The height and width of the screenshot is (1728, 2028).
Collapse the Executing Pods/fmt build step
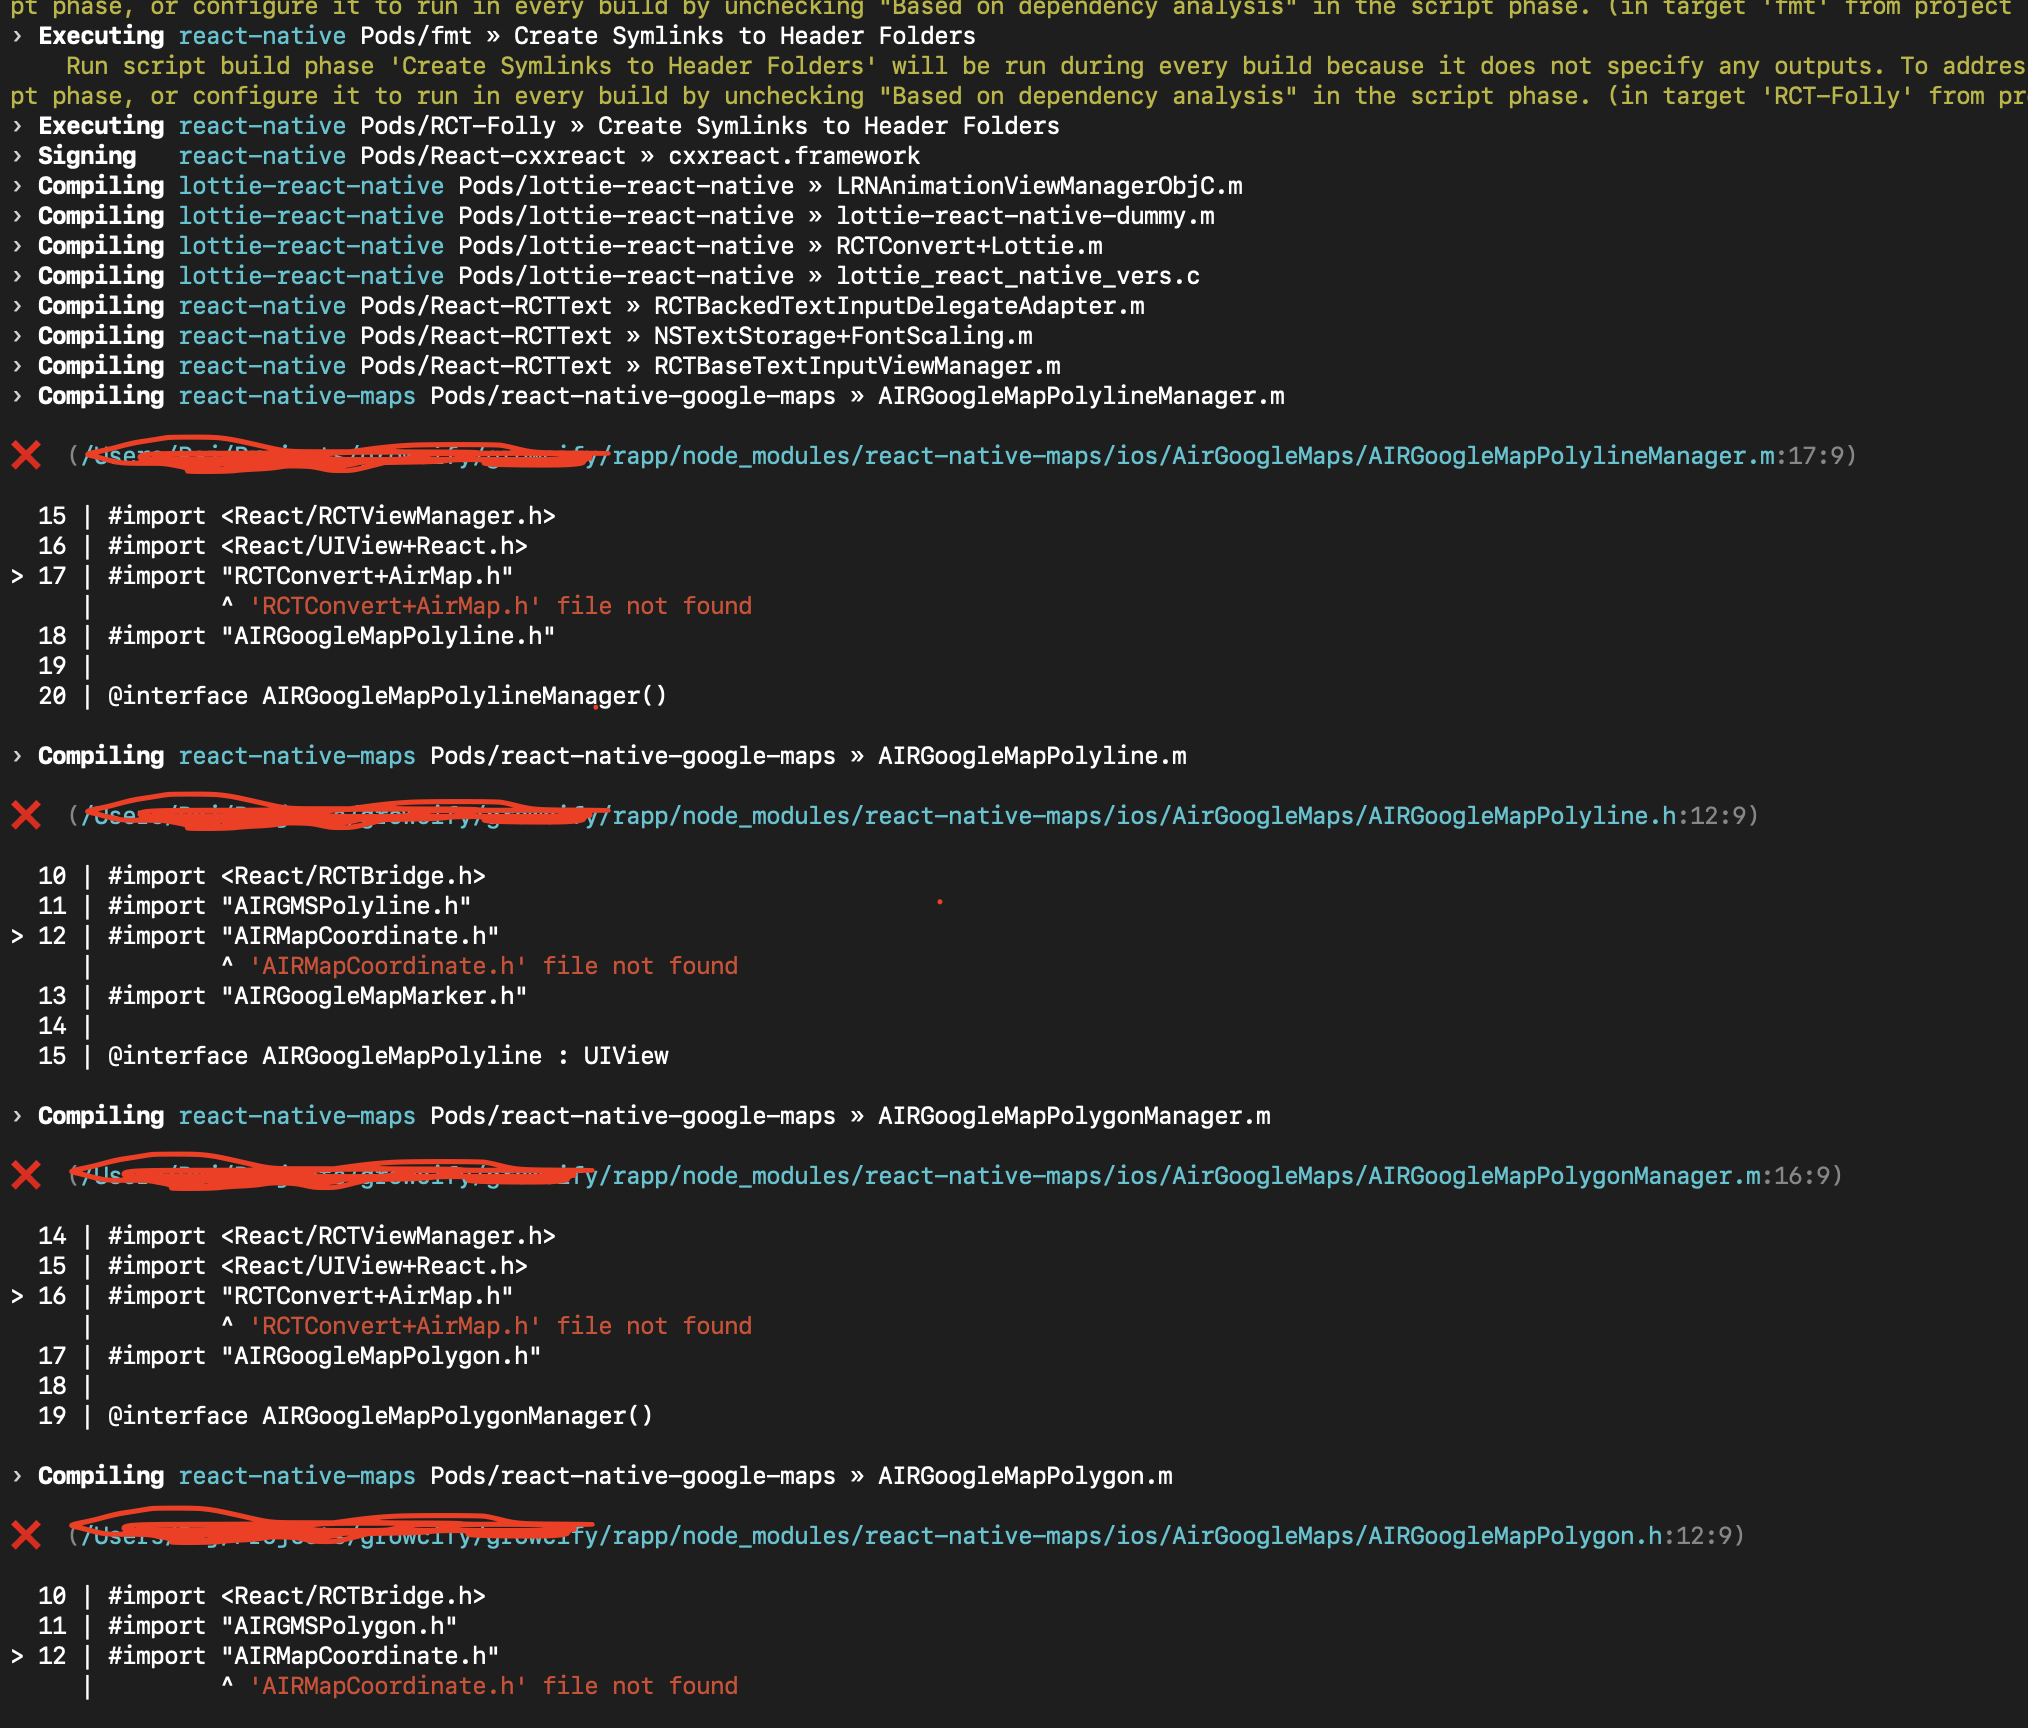point(16,36)
